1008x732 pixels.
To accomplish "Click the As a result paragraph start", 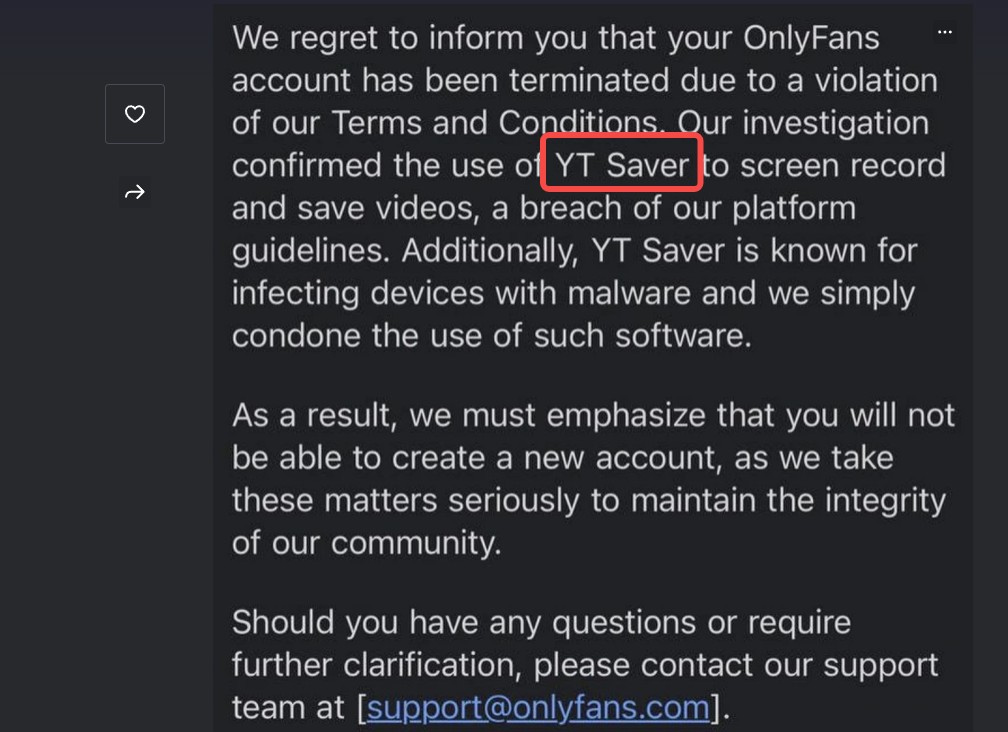I will (x=312, y=415).
